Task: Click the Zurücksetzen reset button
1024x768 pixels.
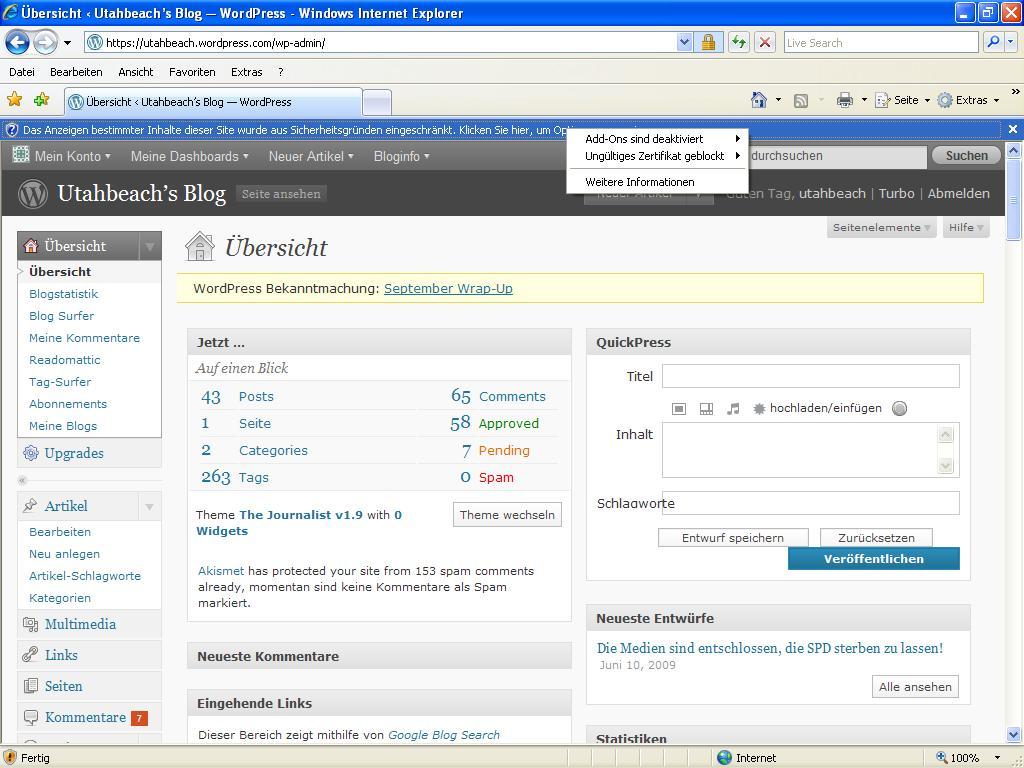Action: pos(876,537)
